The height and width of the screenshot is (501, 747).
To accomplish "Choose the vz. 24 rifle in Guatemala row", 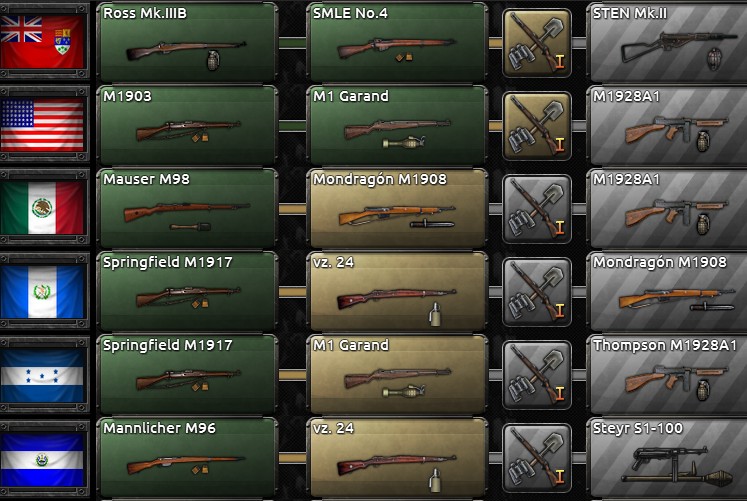I will point(397,291).
